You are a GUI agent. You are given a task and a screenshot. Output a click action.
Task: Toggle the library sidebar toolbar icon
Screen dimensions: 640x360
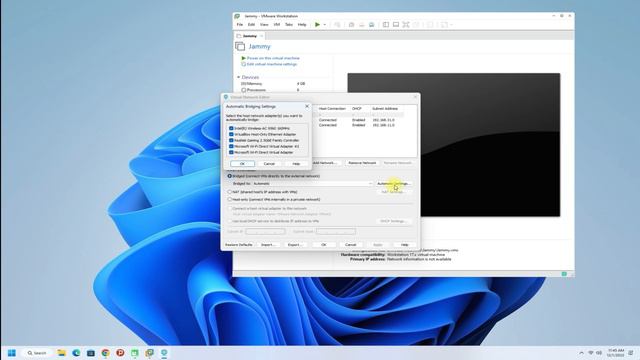(x=386, y=24)
